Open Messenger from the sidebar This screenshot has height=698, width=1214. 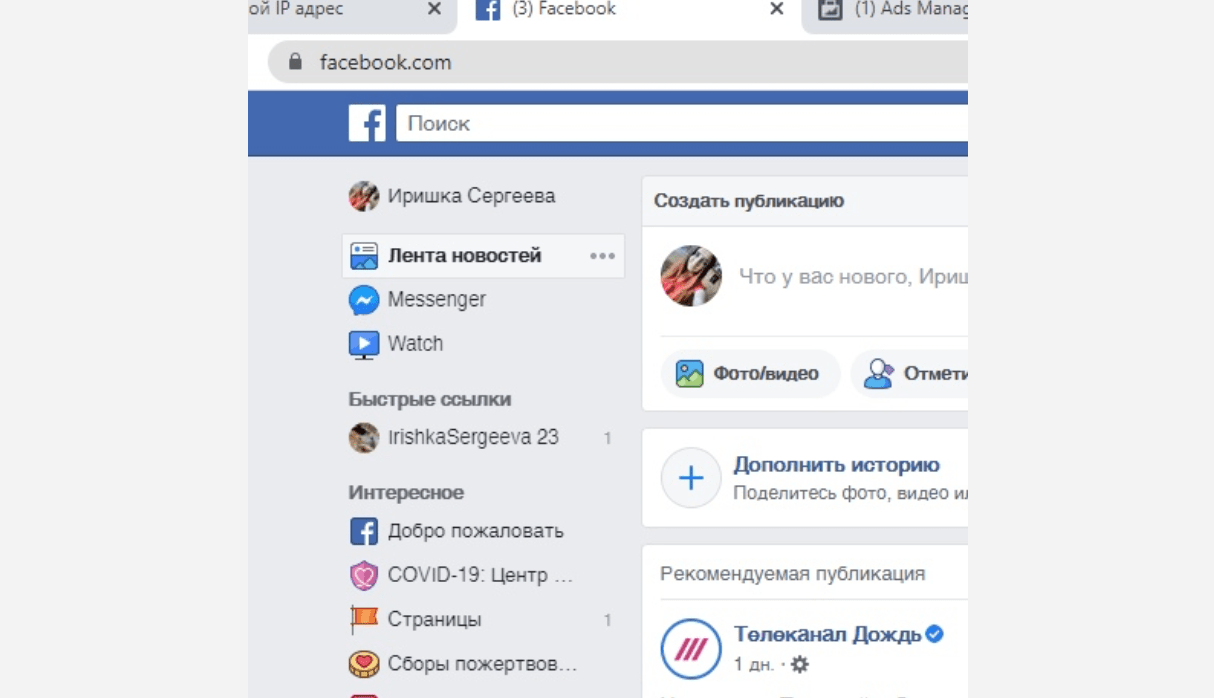(x=437, y=300)
